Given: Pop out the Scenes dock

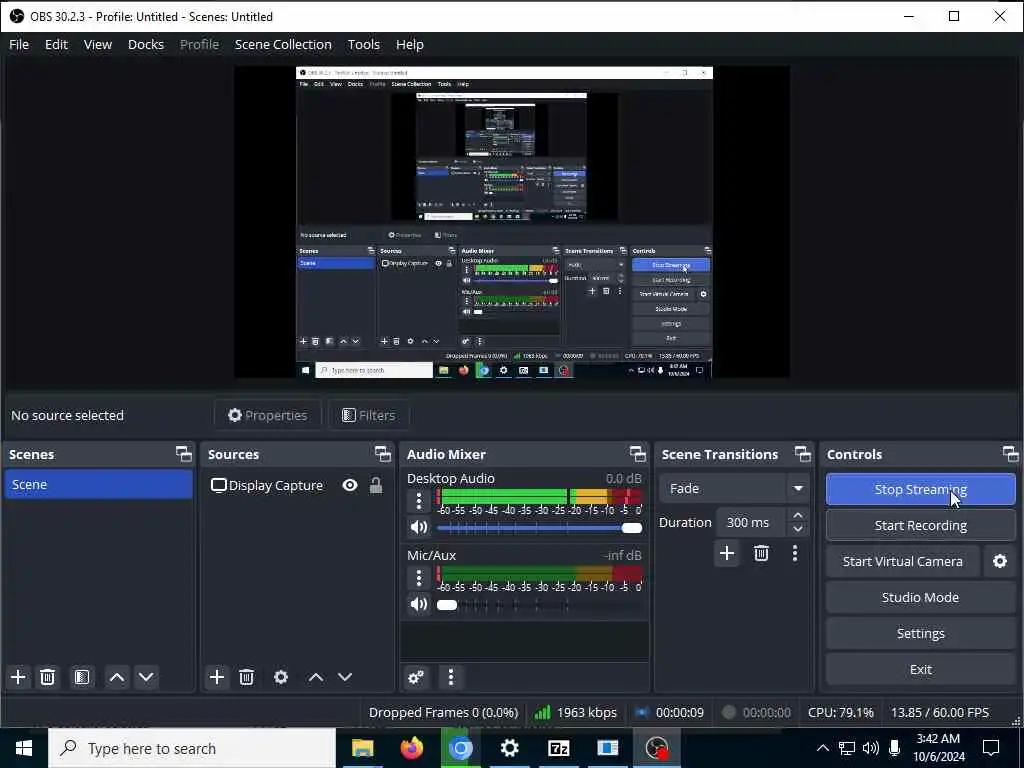Looking at the screenshot, I should pyautogui.click(x=184, y=454).
